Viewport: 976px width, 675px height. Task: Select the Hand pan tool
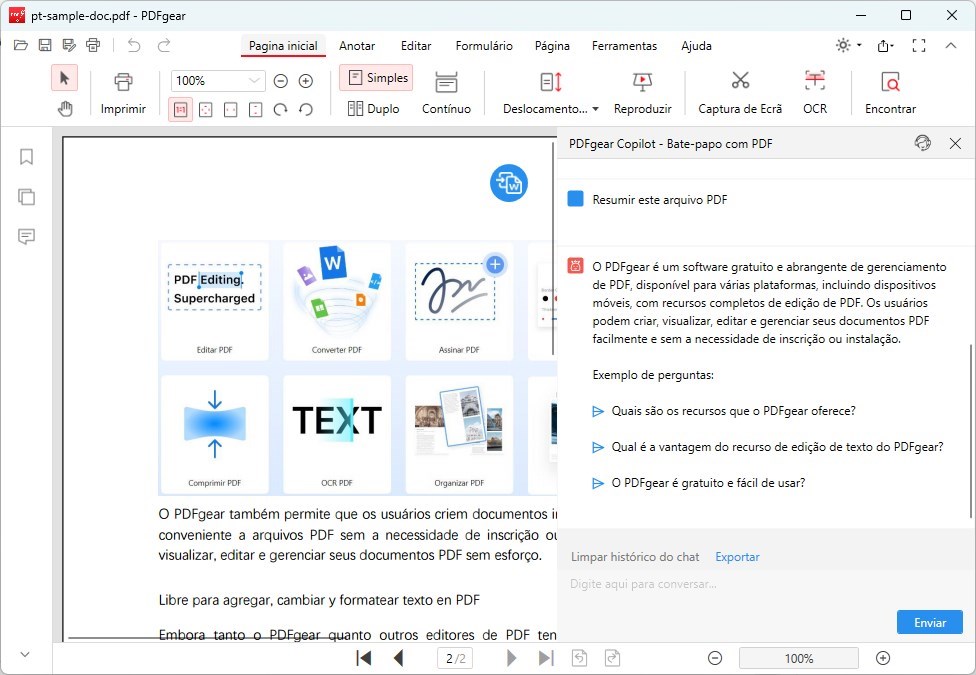65,109
